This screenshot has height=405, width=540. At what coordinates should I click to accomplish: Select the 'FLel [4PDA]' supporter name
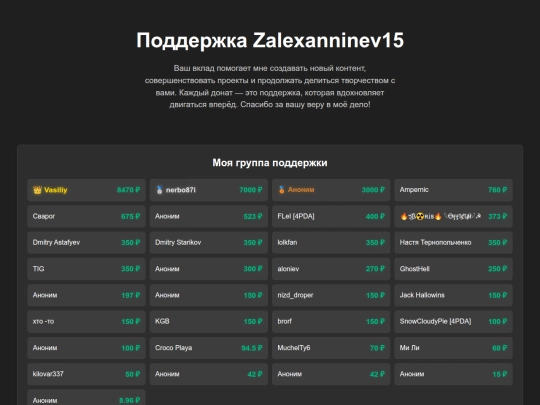pyautogui.click(x=296, y=216)
